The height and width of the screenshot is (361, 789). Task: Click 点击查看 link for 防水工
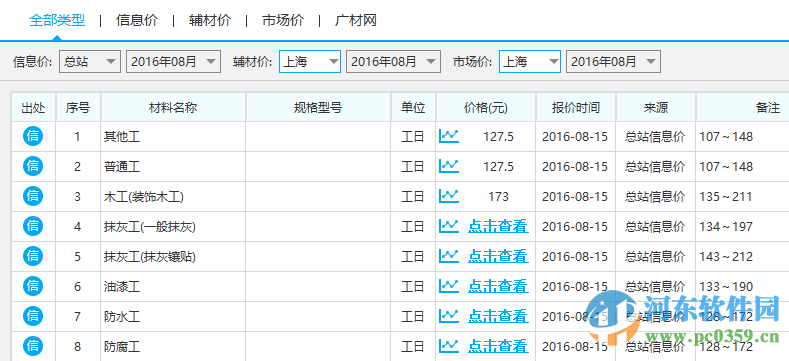[498, 316]
